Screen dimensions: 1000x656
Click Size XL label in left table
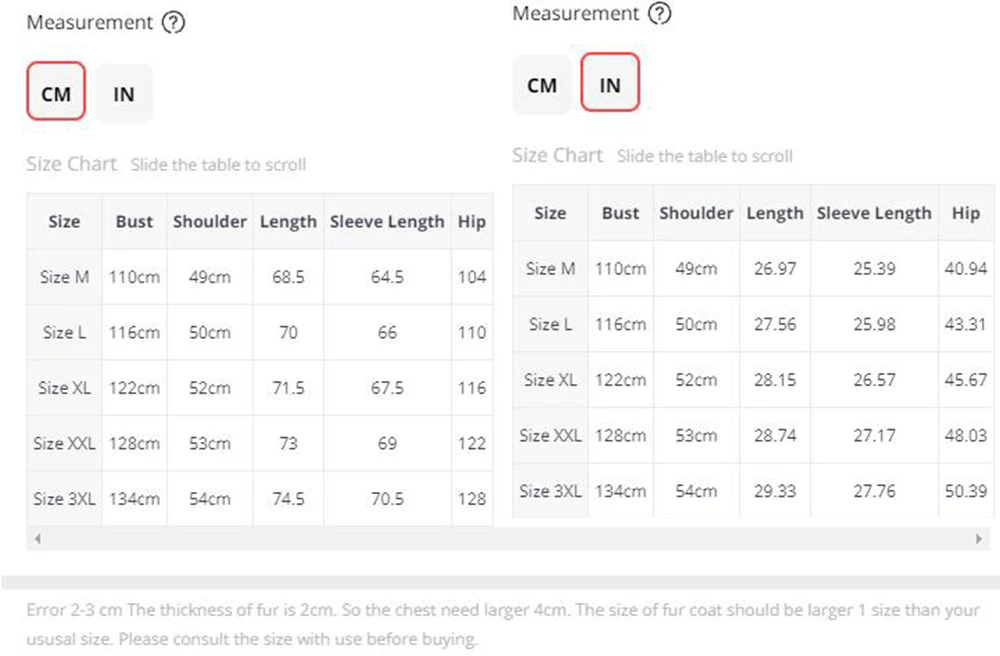[64, 388]
